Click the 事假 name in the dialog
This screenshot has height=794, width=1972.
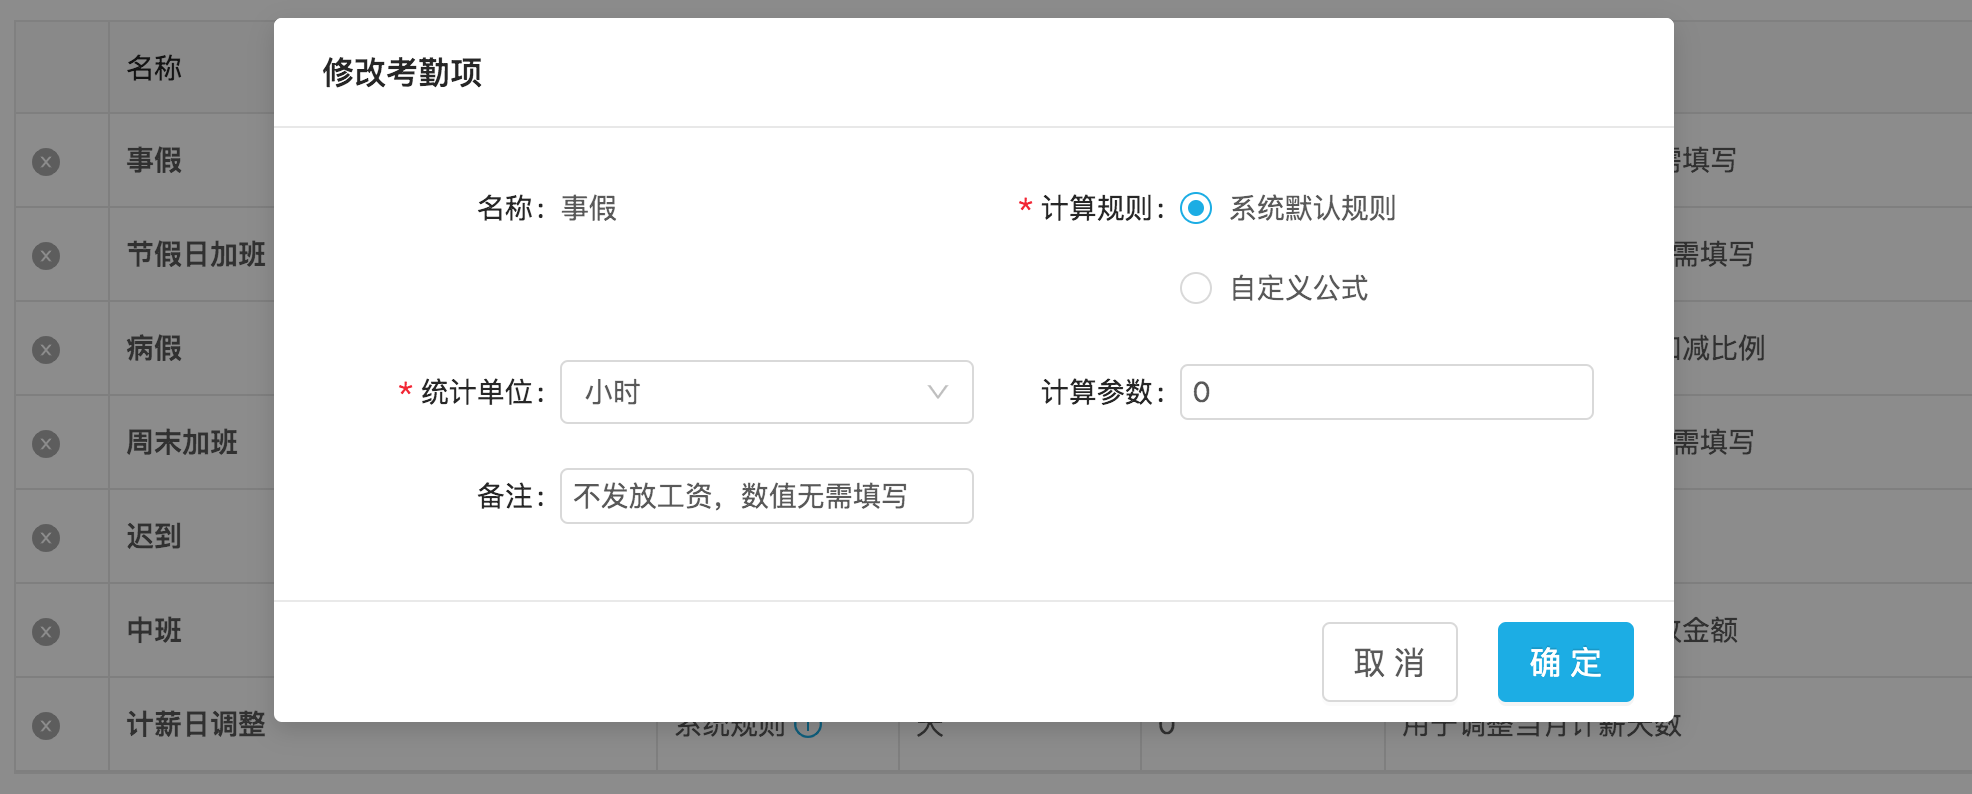589,208
